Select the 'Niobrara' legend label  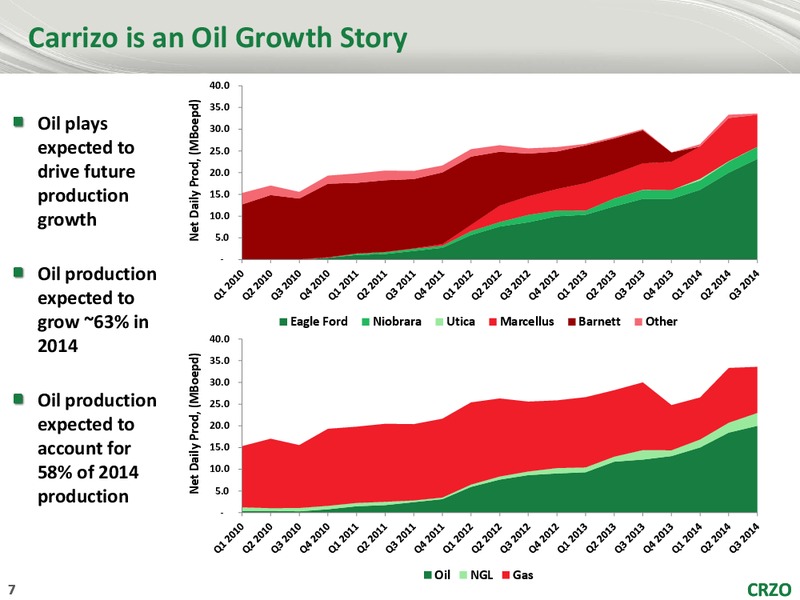(397, 322)
